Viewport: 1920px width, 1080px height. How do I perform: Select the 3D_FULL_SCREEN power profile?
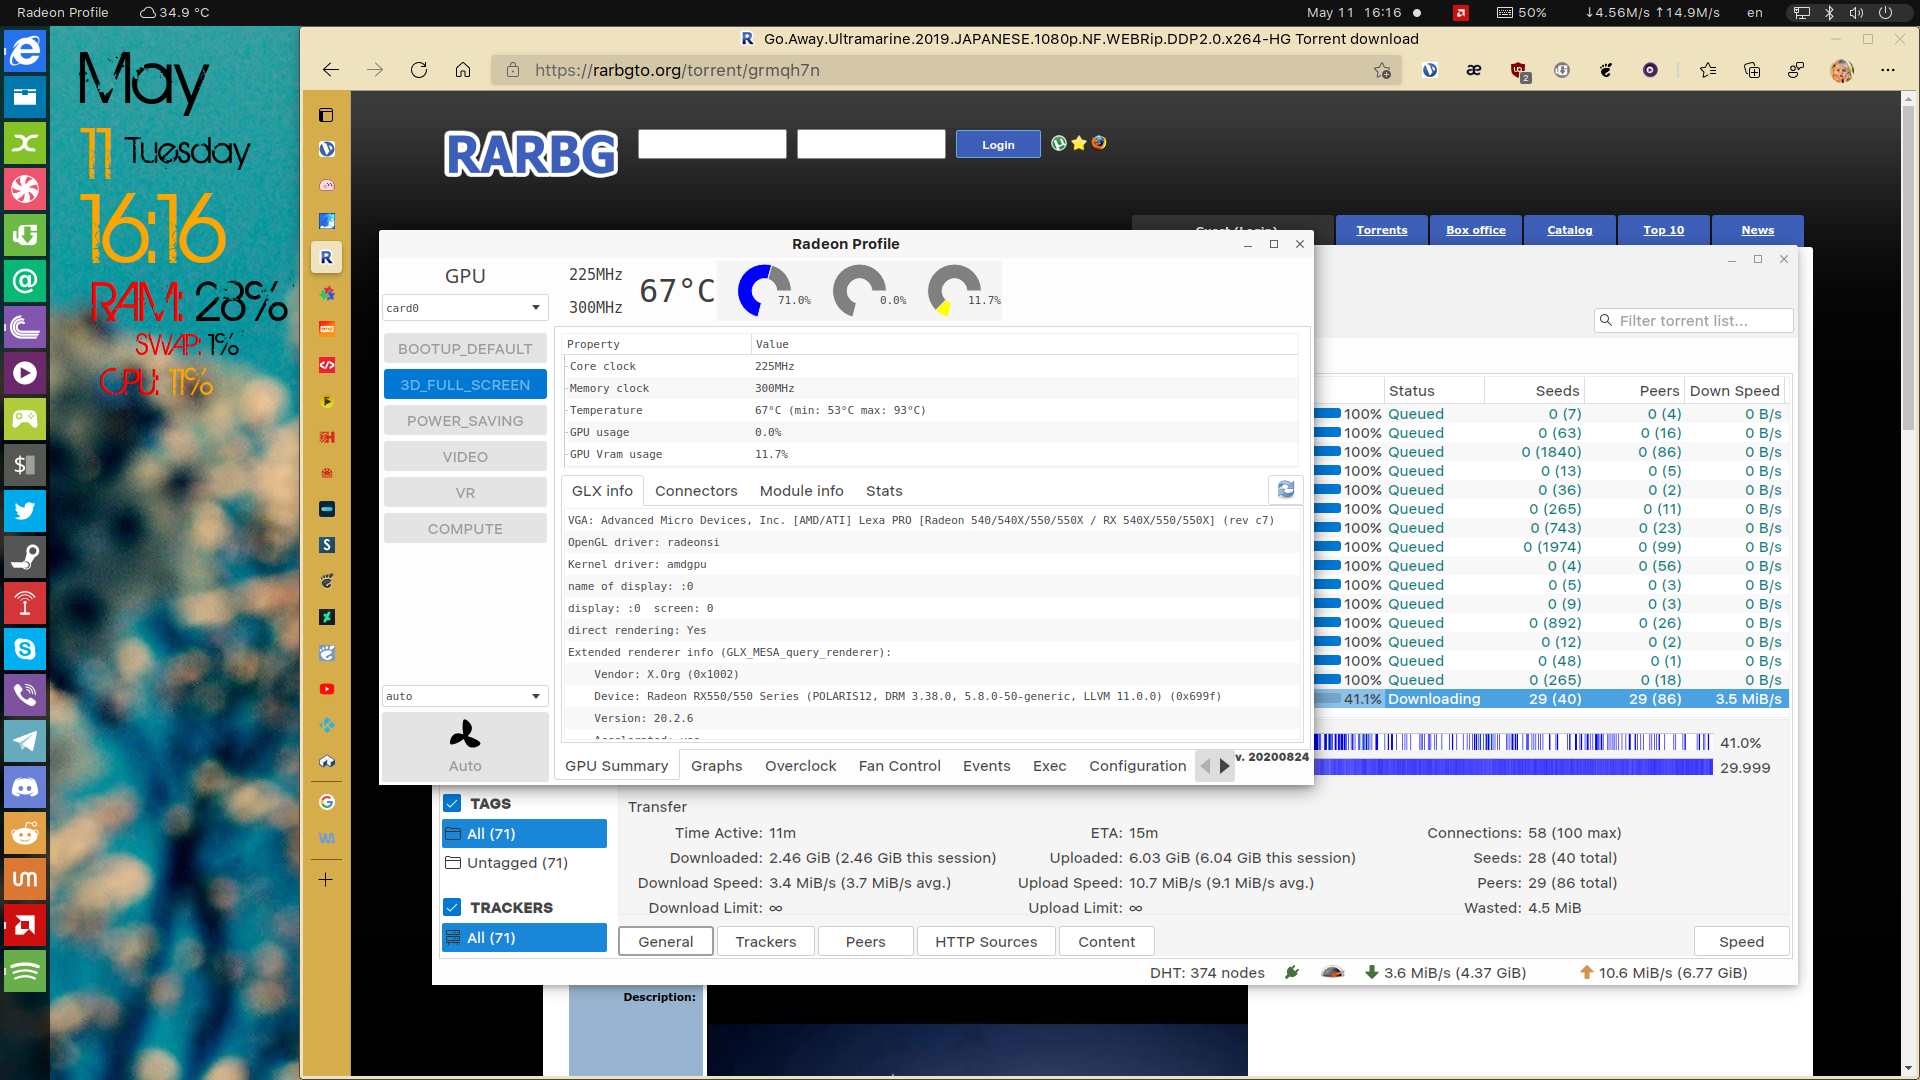465,385
